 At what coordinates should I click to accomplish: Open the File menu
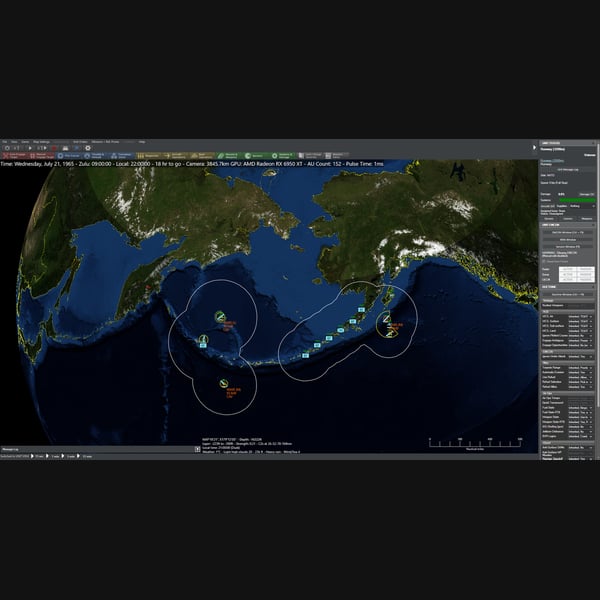5,142
